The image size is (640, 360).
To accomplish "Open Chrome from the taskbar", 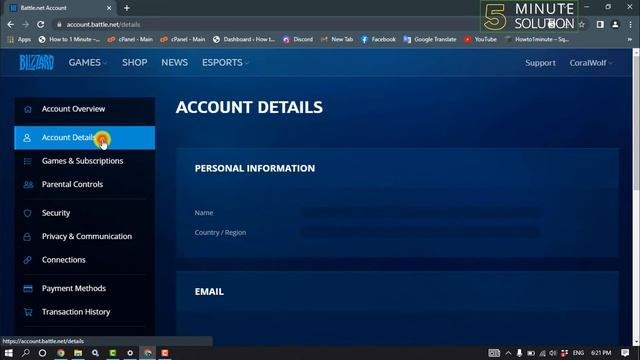I will coord(61,353).
